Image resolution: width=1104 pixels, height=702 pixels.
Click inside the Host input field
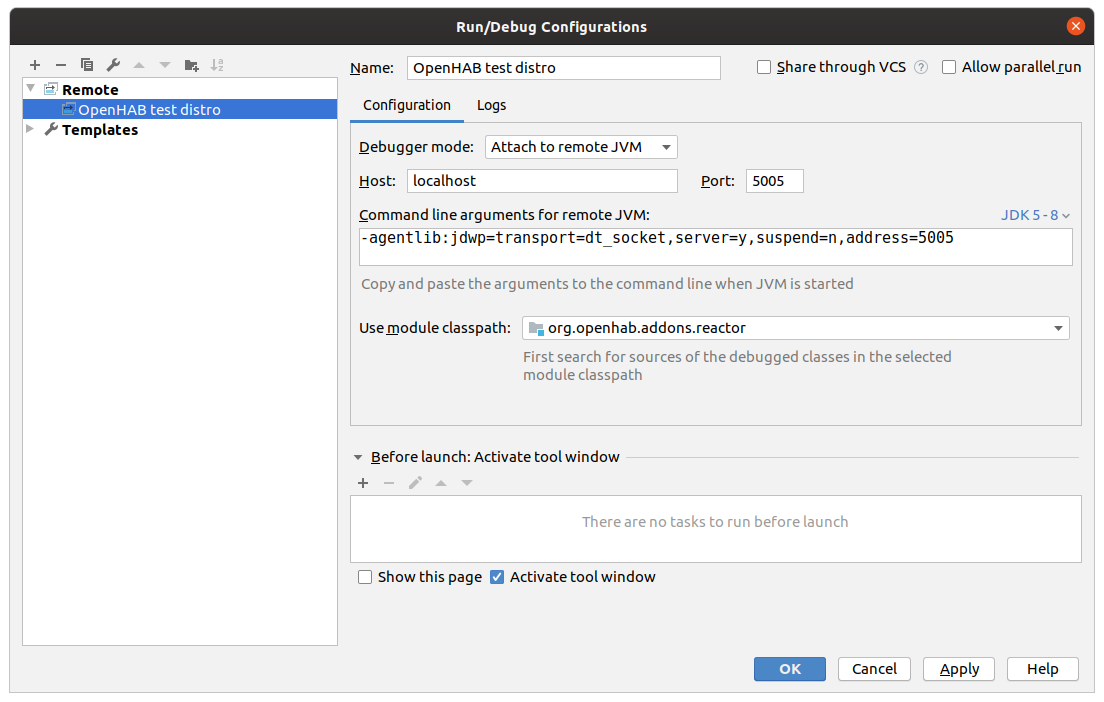click(x=540, y=181)
